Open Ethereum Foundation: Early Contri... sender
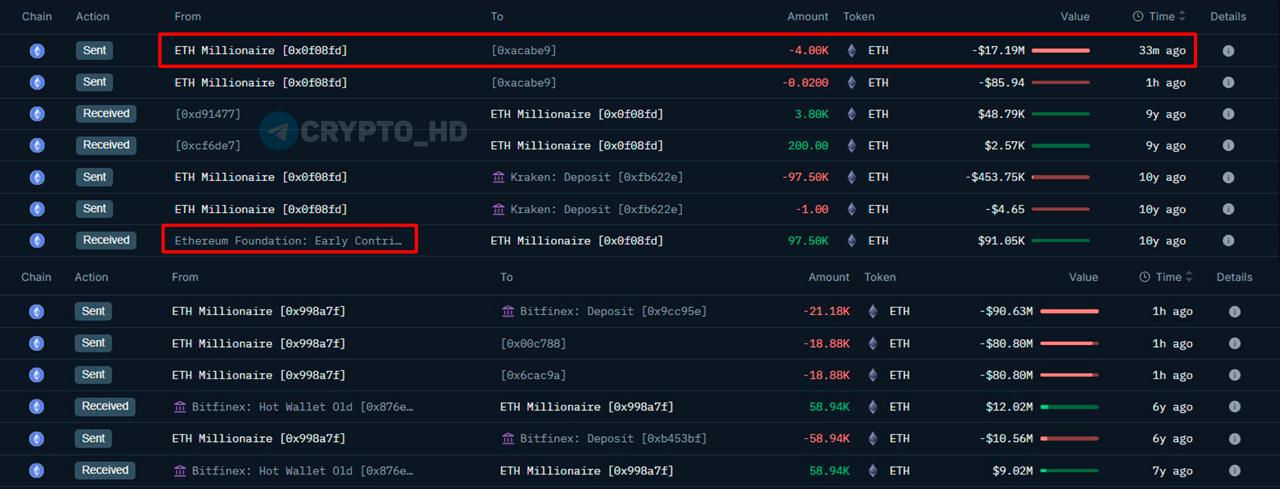 coord(288,241)
